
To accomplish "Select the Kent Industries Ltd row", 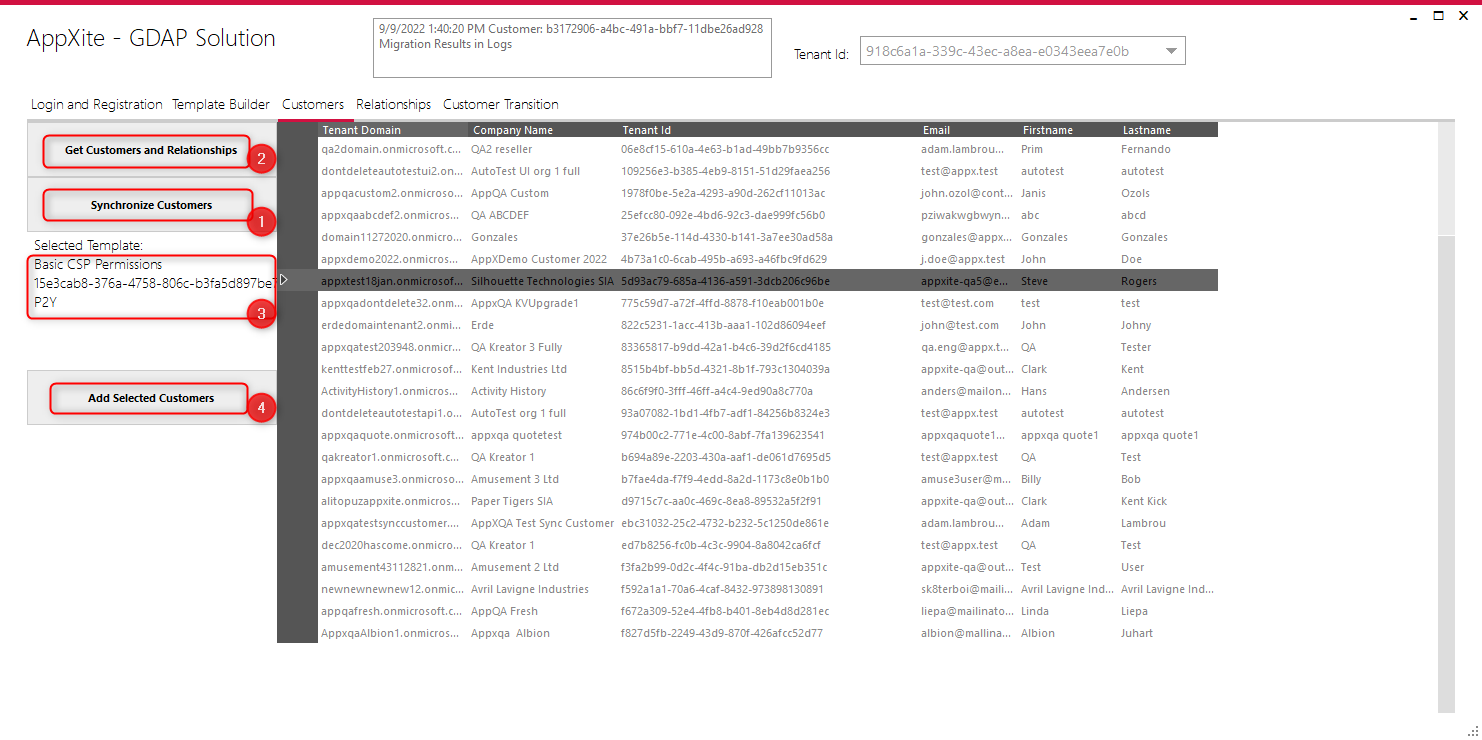I will (768, 369).
